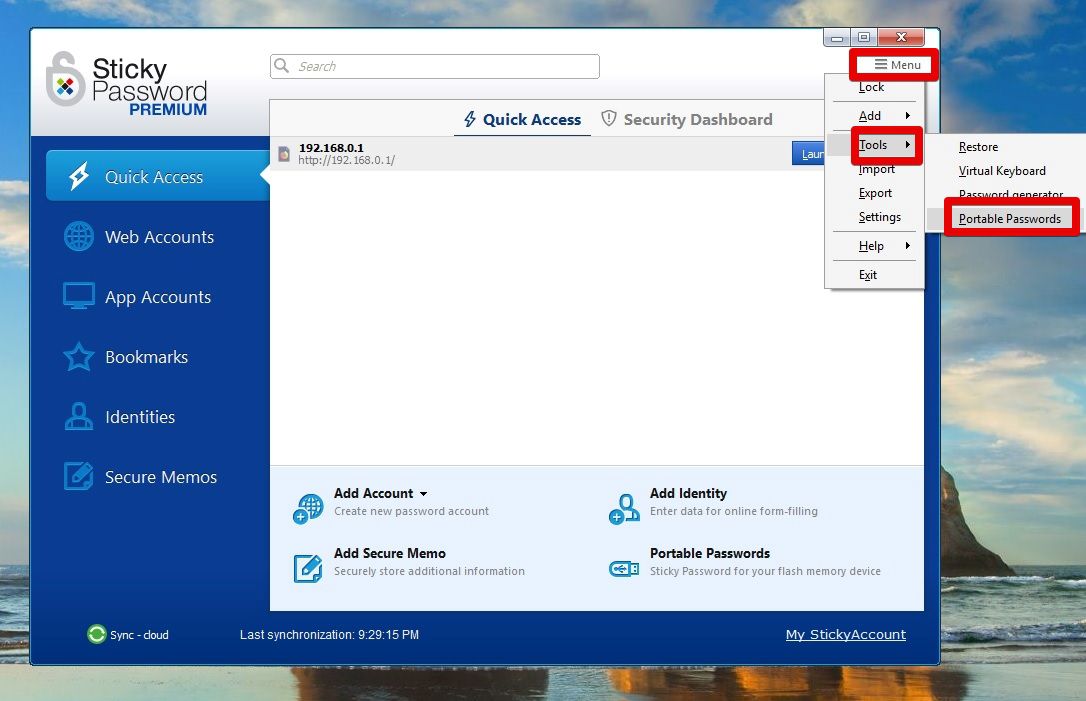Open Virtual Keyboard from the Tools submenu
This screenshot has height=701, width=1086.
tap(1002, 171)
